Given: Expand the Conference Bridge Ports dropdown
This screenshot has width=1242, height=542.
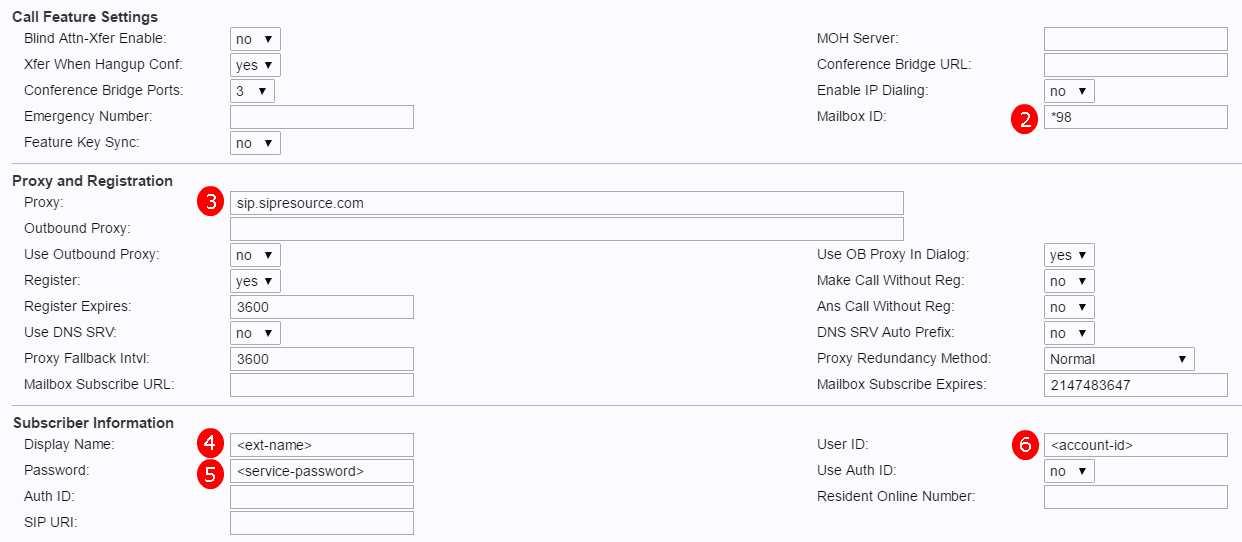Looking at the screenshot, I should (x=252, y=91).
